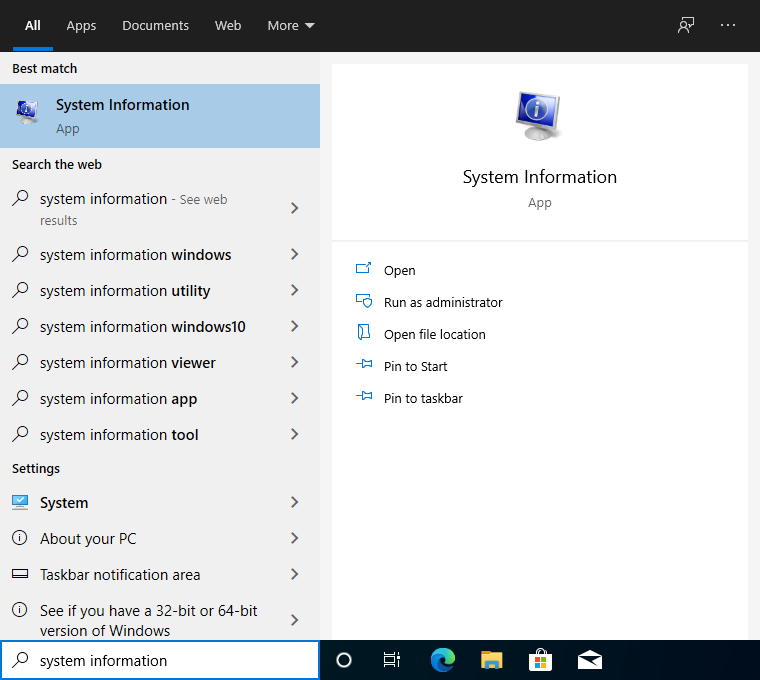Switch to the Web tab

(228, 25)
